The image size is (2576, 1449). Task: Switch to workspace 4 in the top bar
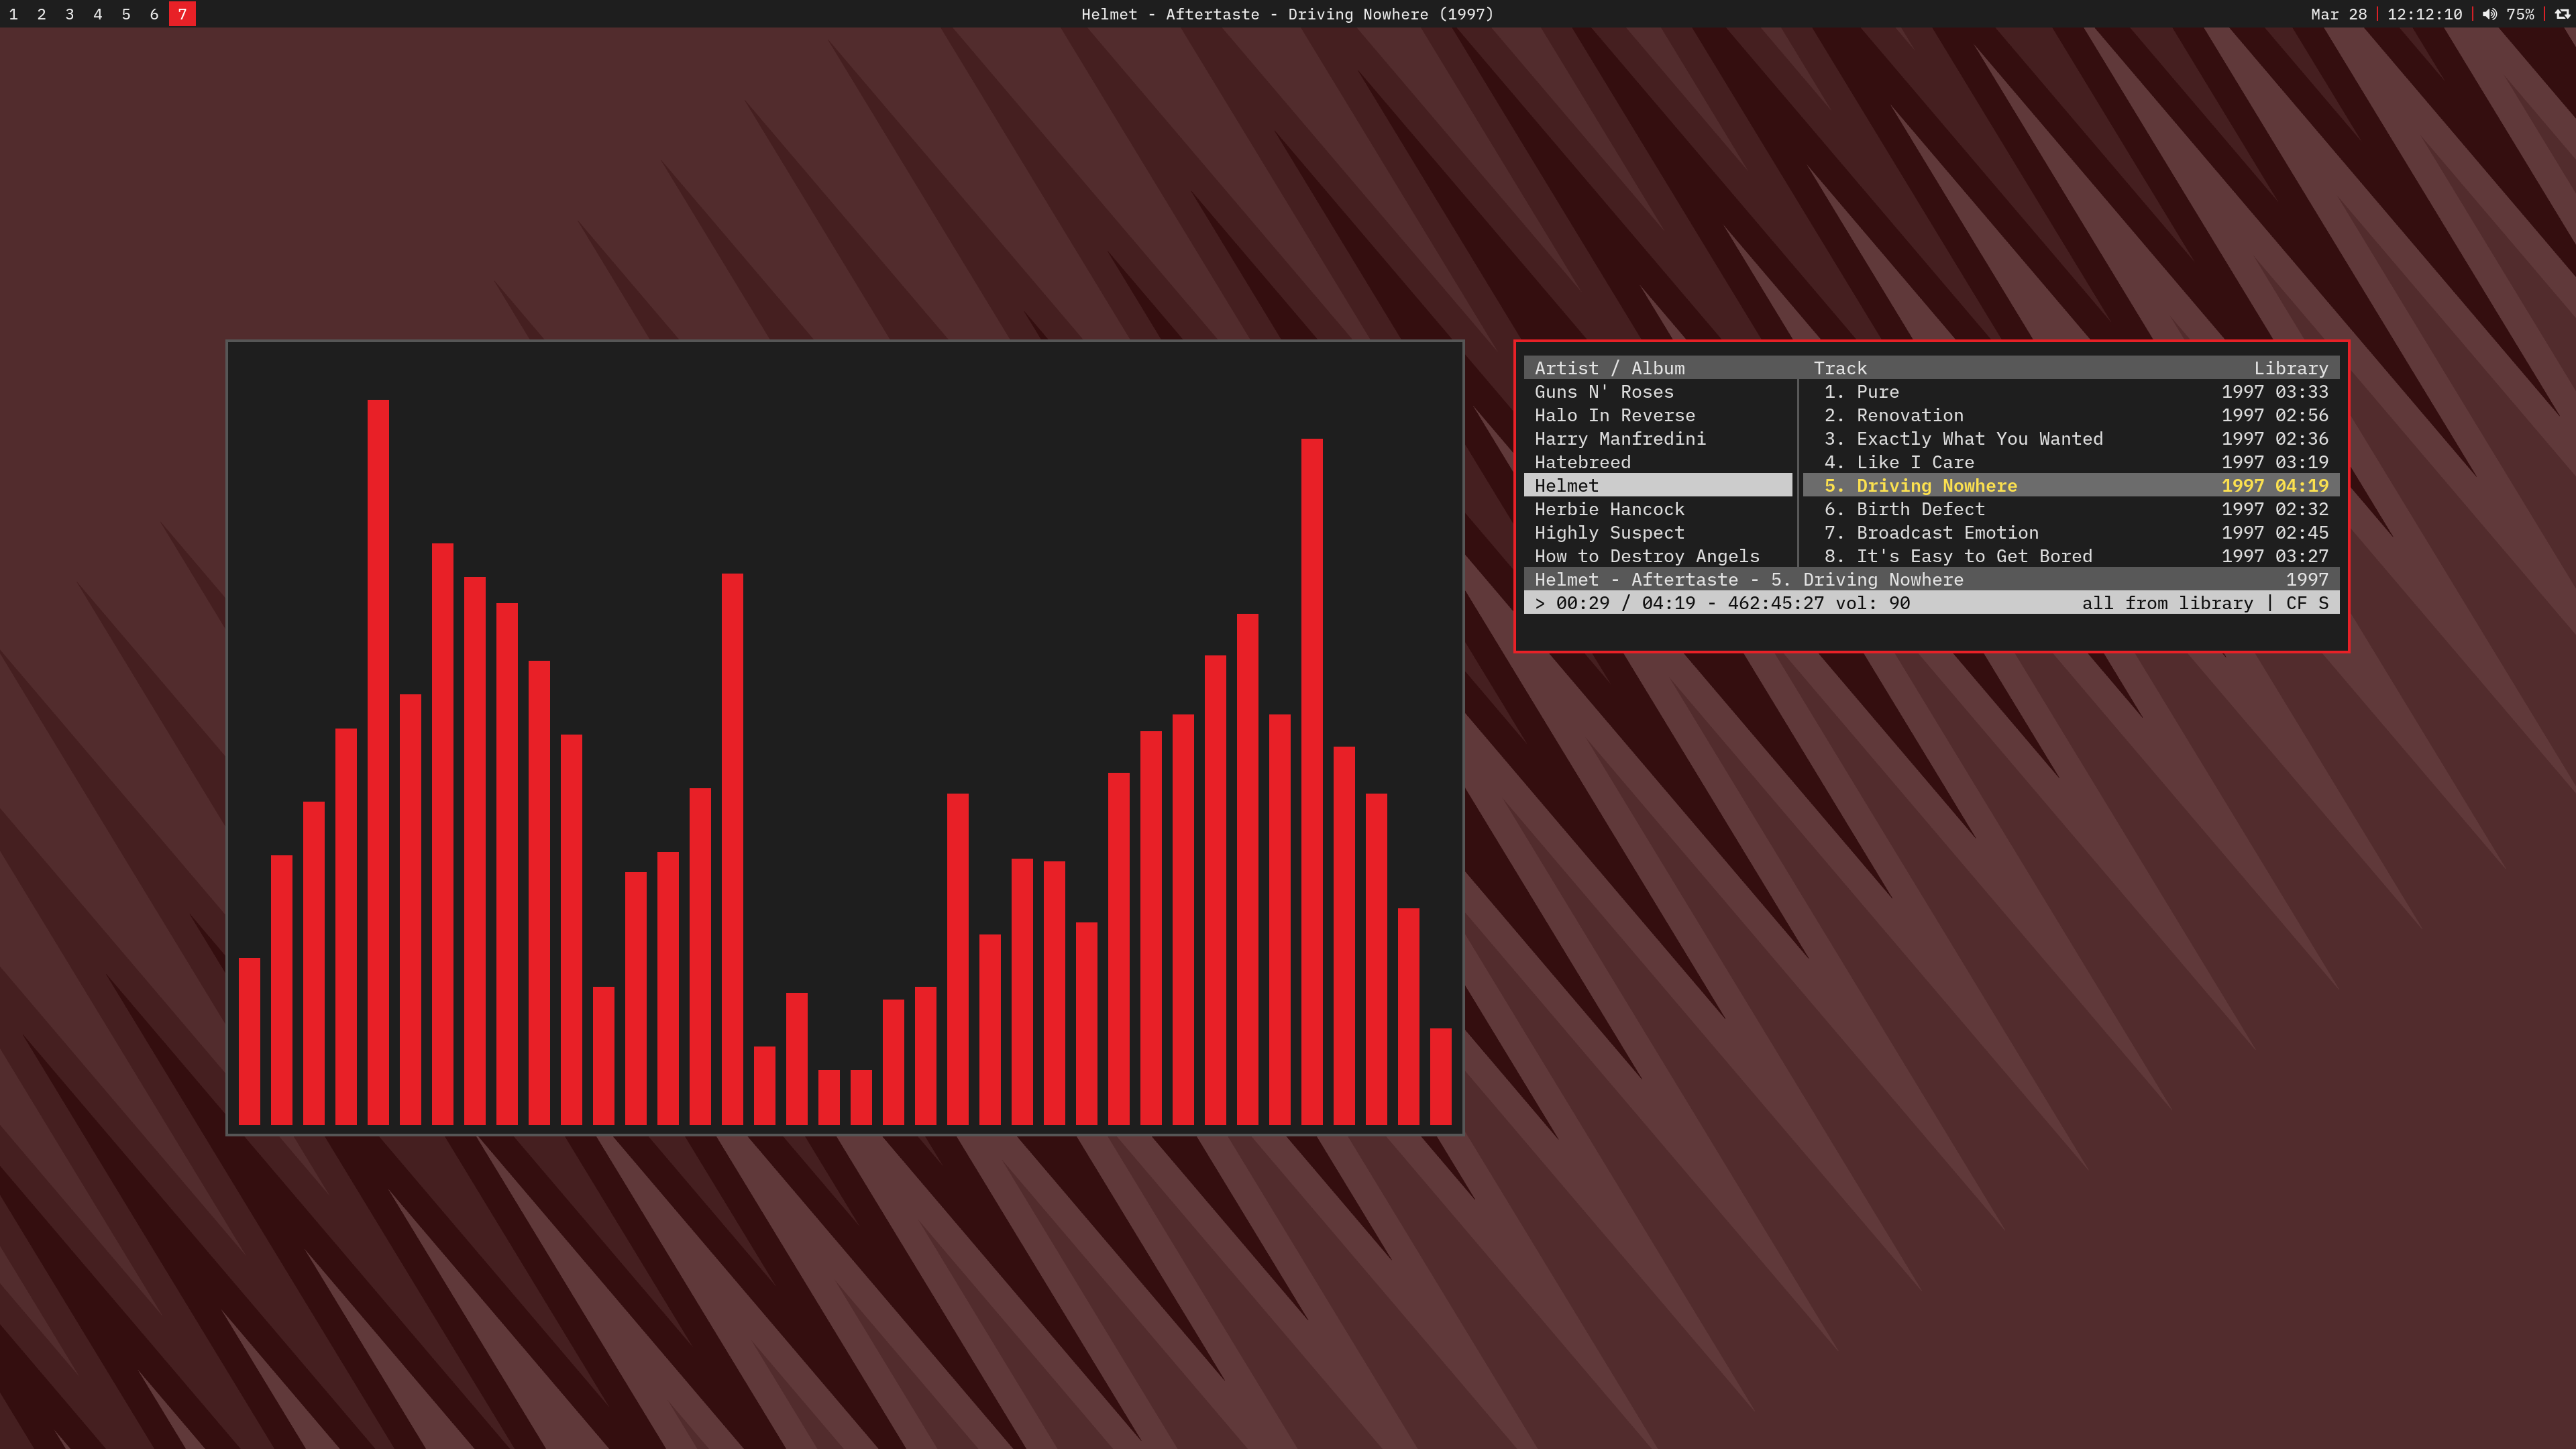click(x=97, y=14)
